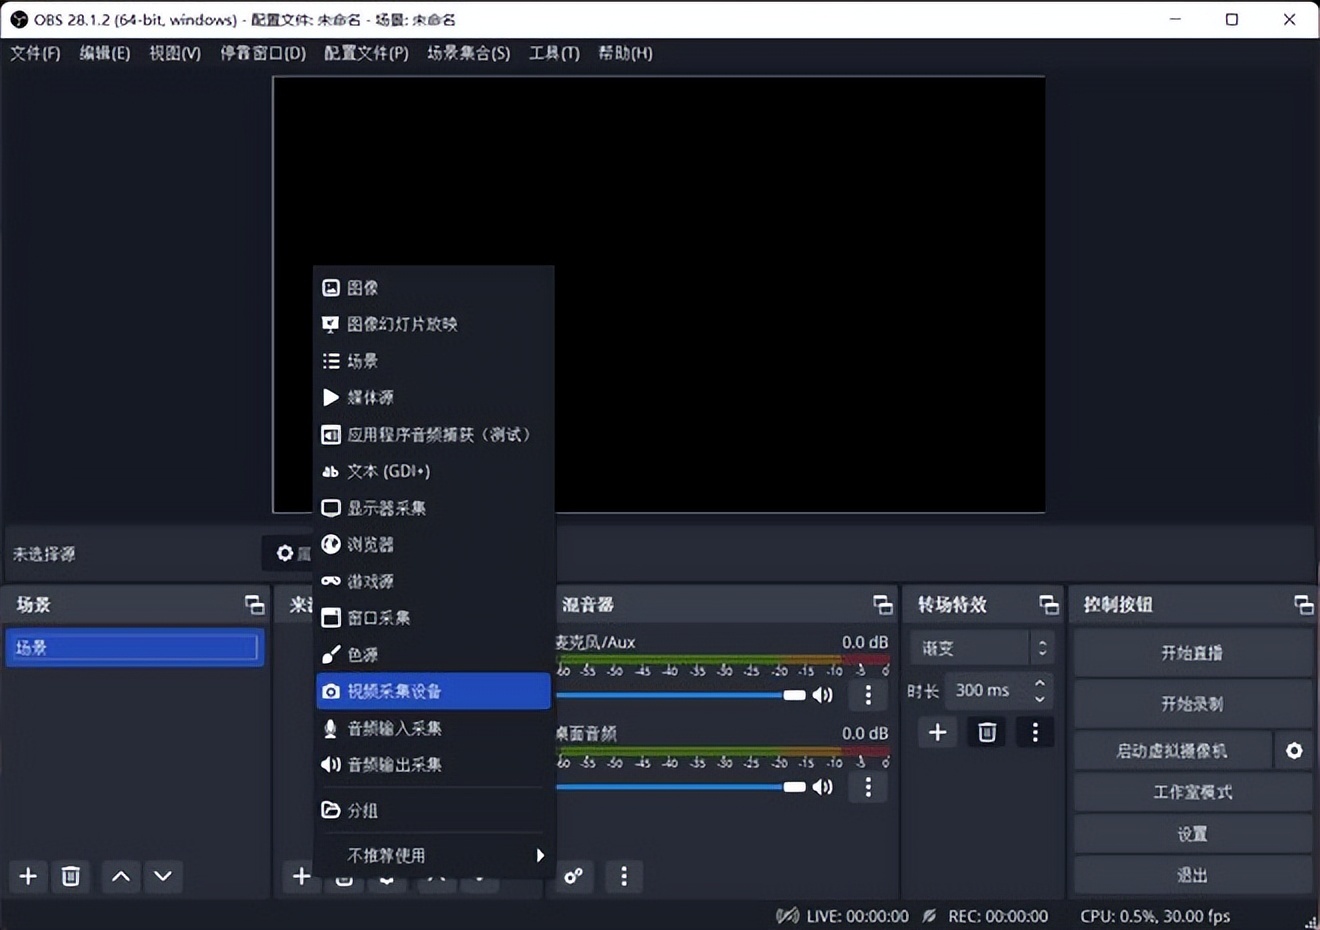Open the 编辑(E) menu

(x=105, y=53)
